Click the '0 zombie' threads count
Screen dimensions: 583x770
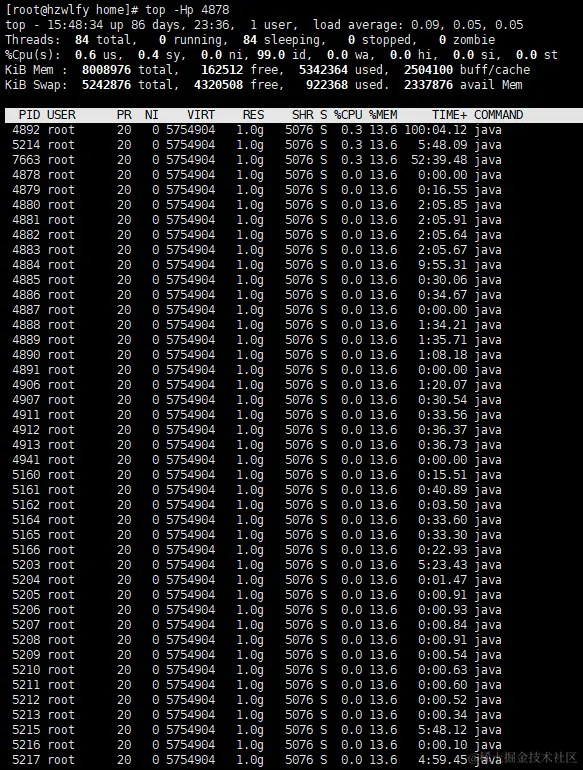click(467, 40)
